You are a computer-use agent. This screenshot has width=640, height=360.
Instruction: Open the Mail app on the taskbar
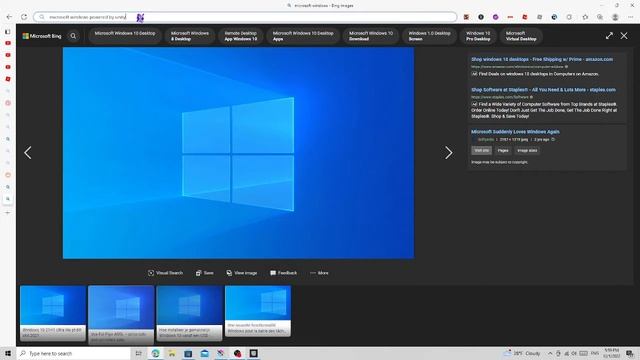pyautogui.click(x=204, y=353)
